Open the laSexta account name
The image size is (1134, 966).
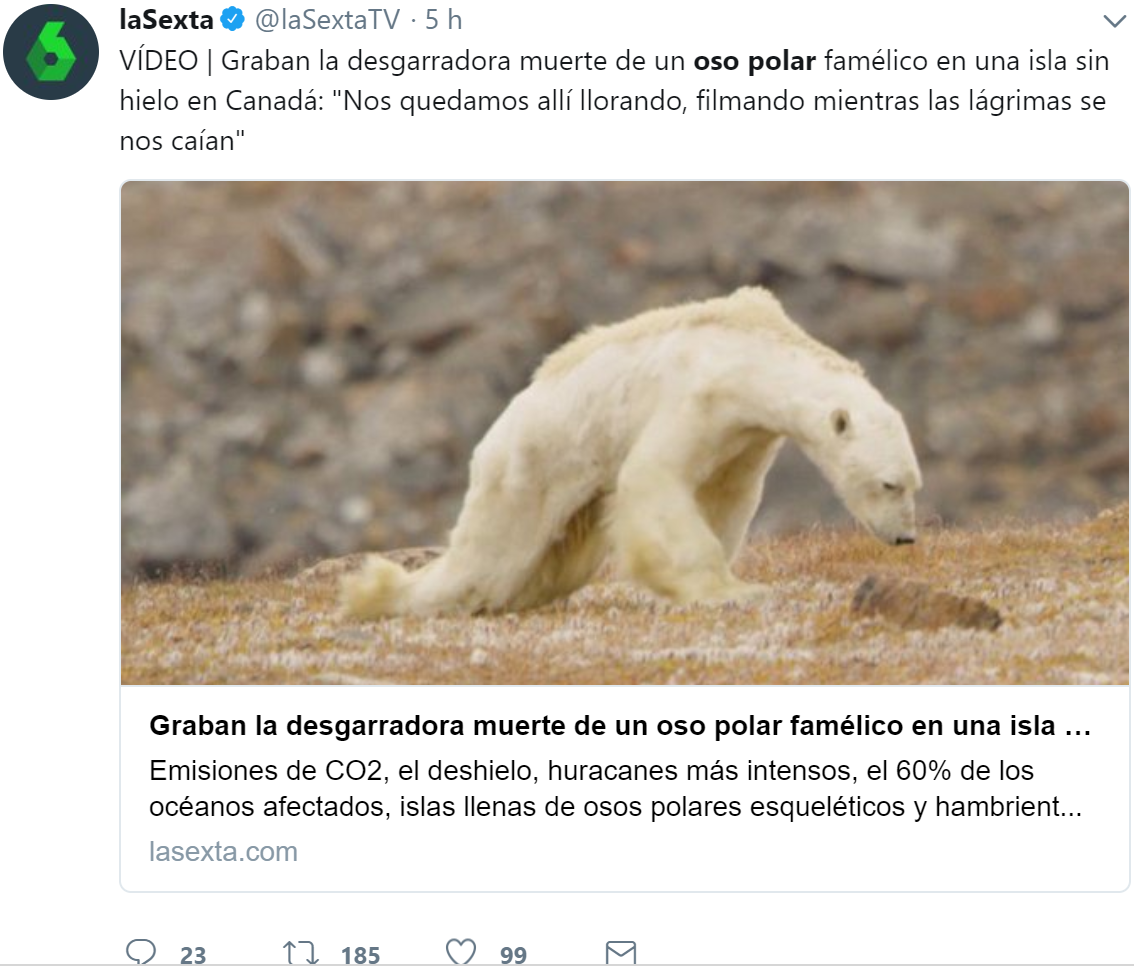pyautogui.click(x=166, y=20)
